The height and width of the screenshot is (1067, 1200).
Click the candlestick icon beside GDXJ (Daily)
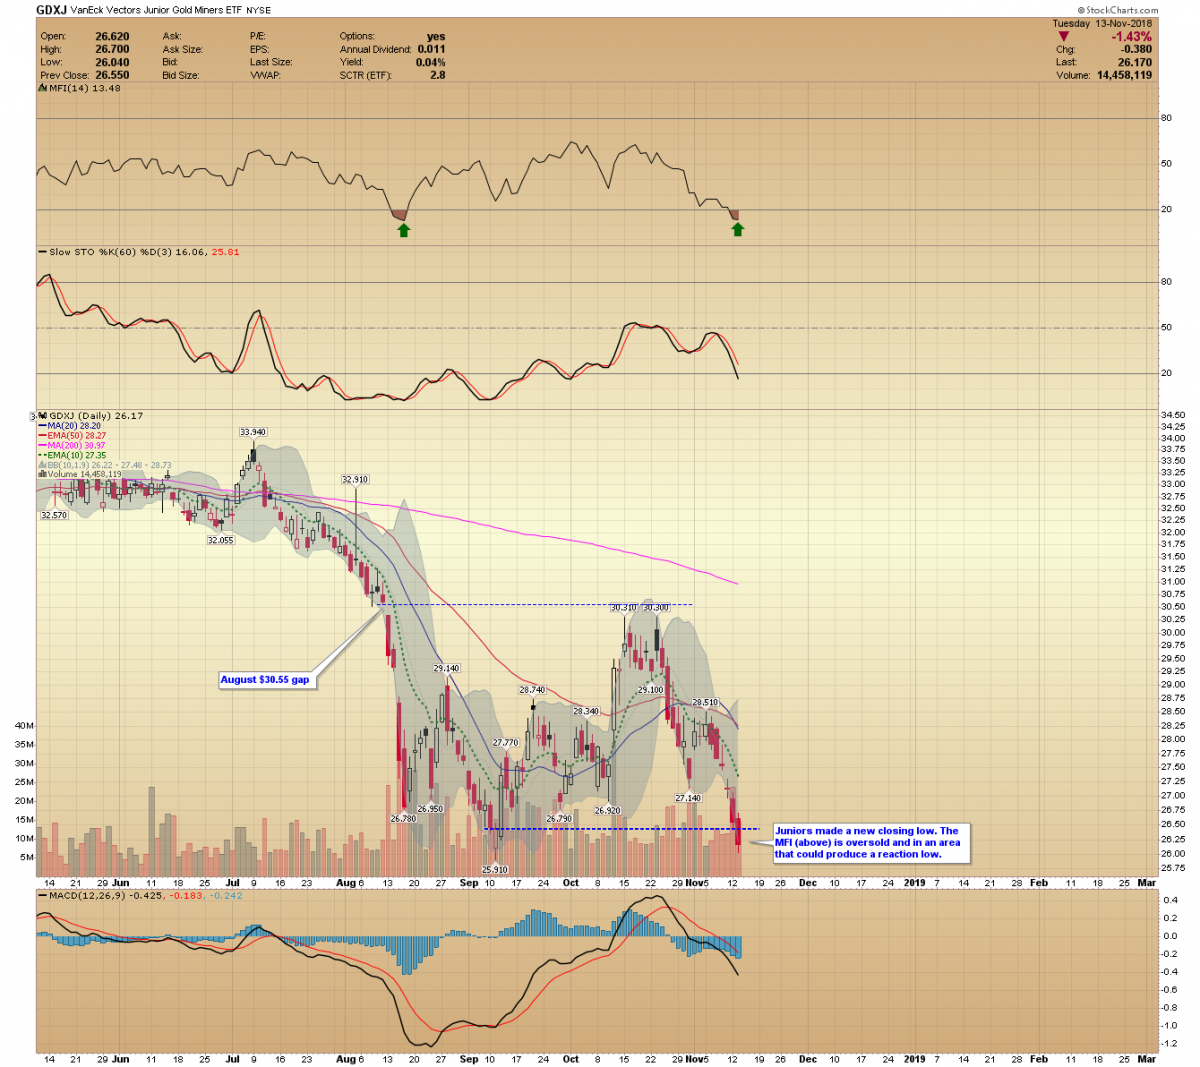coord(42,416)
